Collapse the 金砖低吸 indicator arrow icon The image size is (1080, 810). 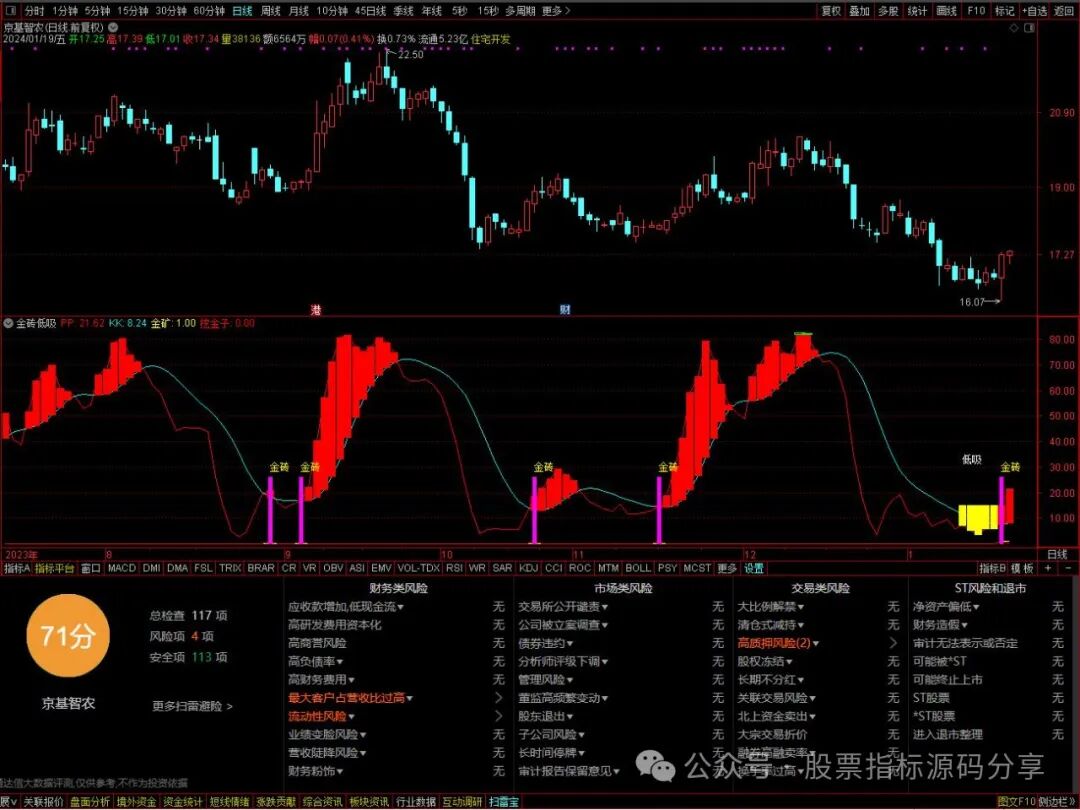[x=8, y=323]
